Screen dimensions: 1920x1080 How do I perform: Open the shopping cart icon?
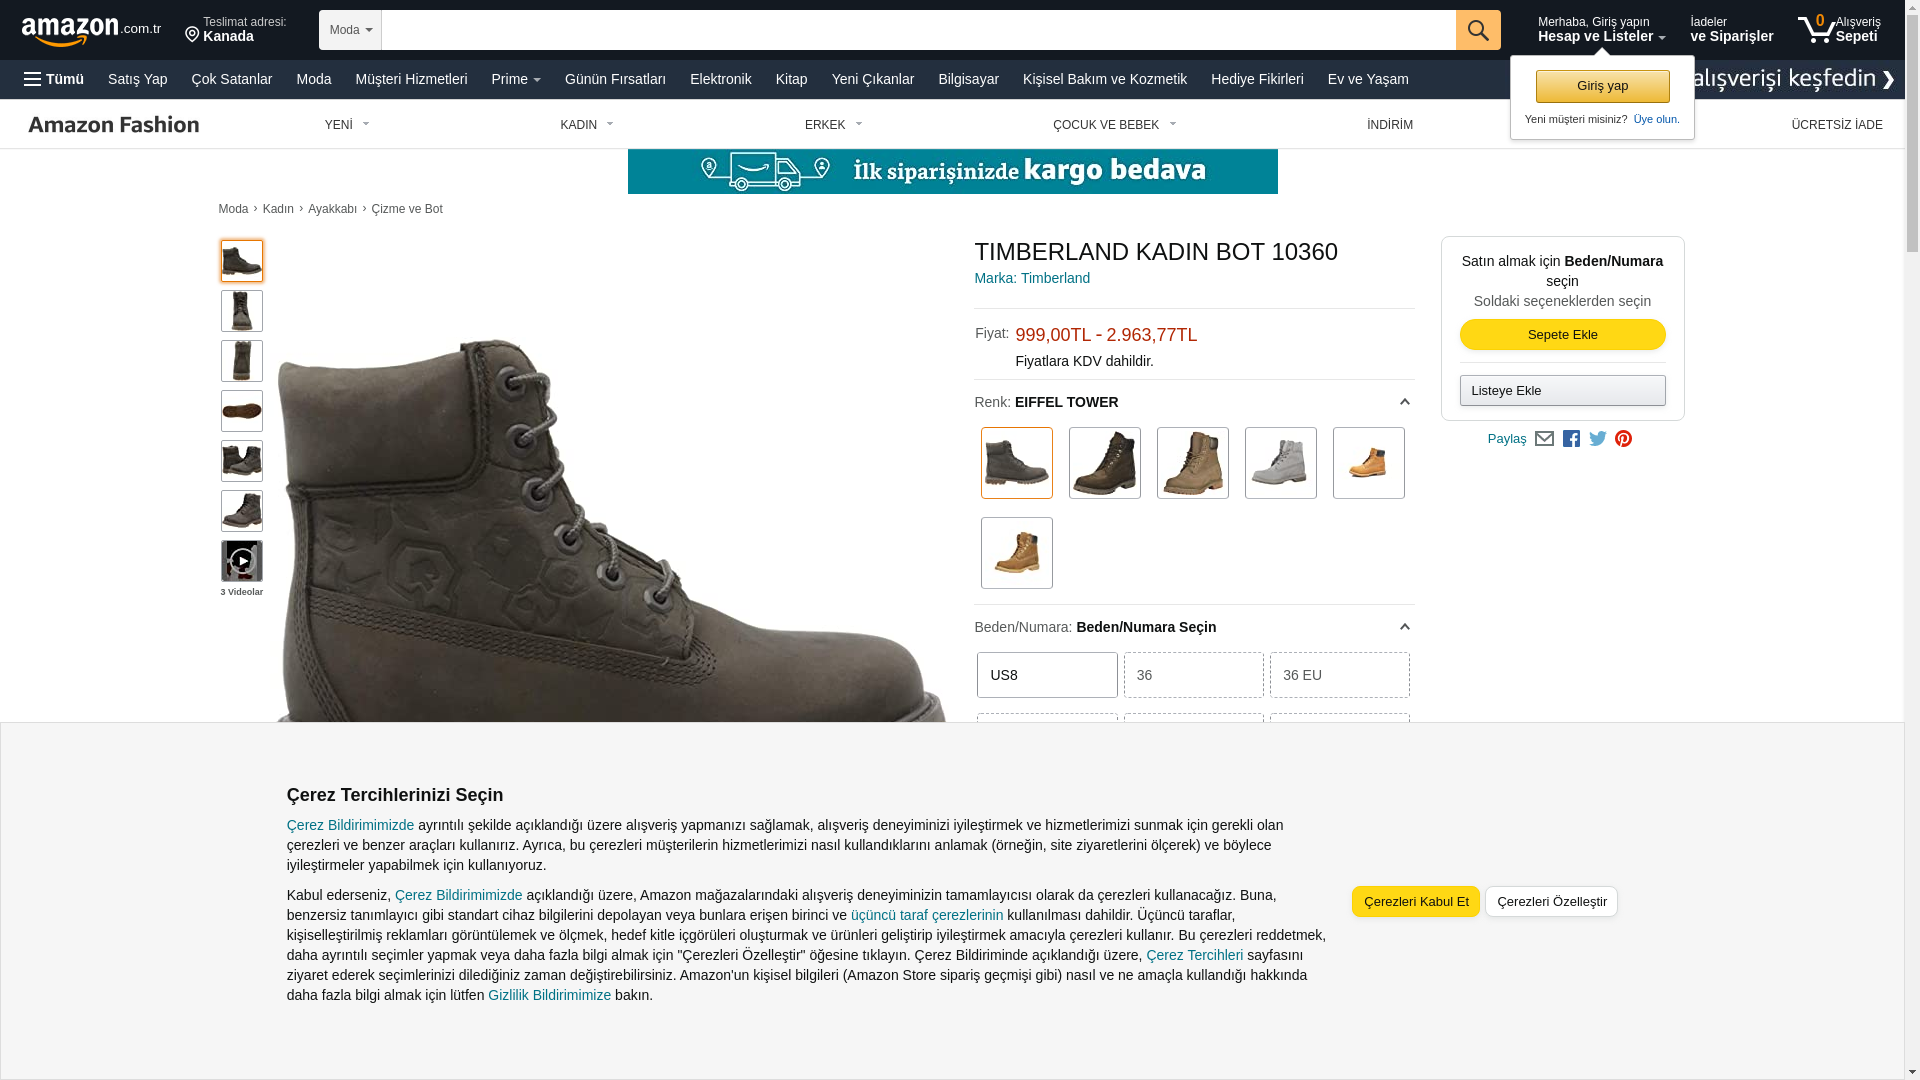coord(1838,29)
